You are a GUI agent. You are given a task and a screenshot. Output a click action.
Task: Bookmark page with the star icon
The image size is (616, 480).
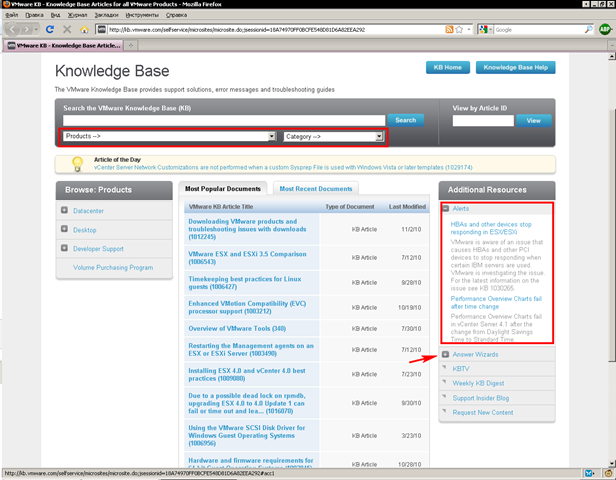click(459, 29)
